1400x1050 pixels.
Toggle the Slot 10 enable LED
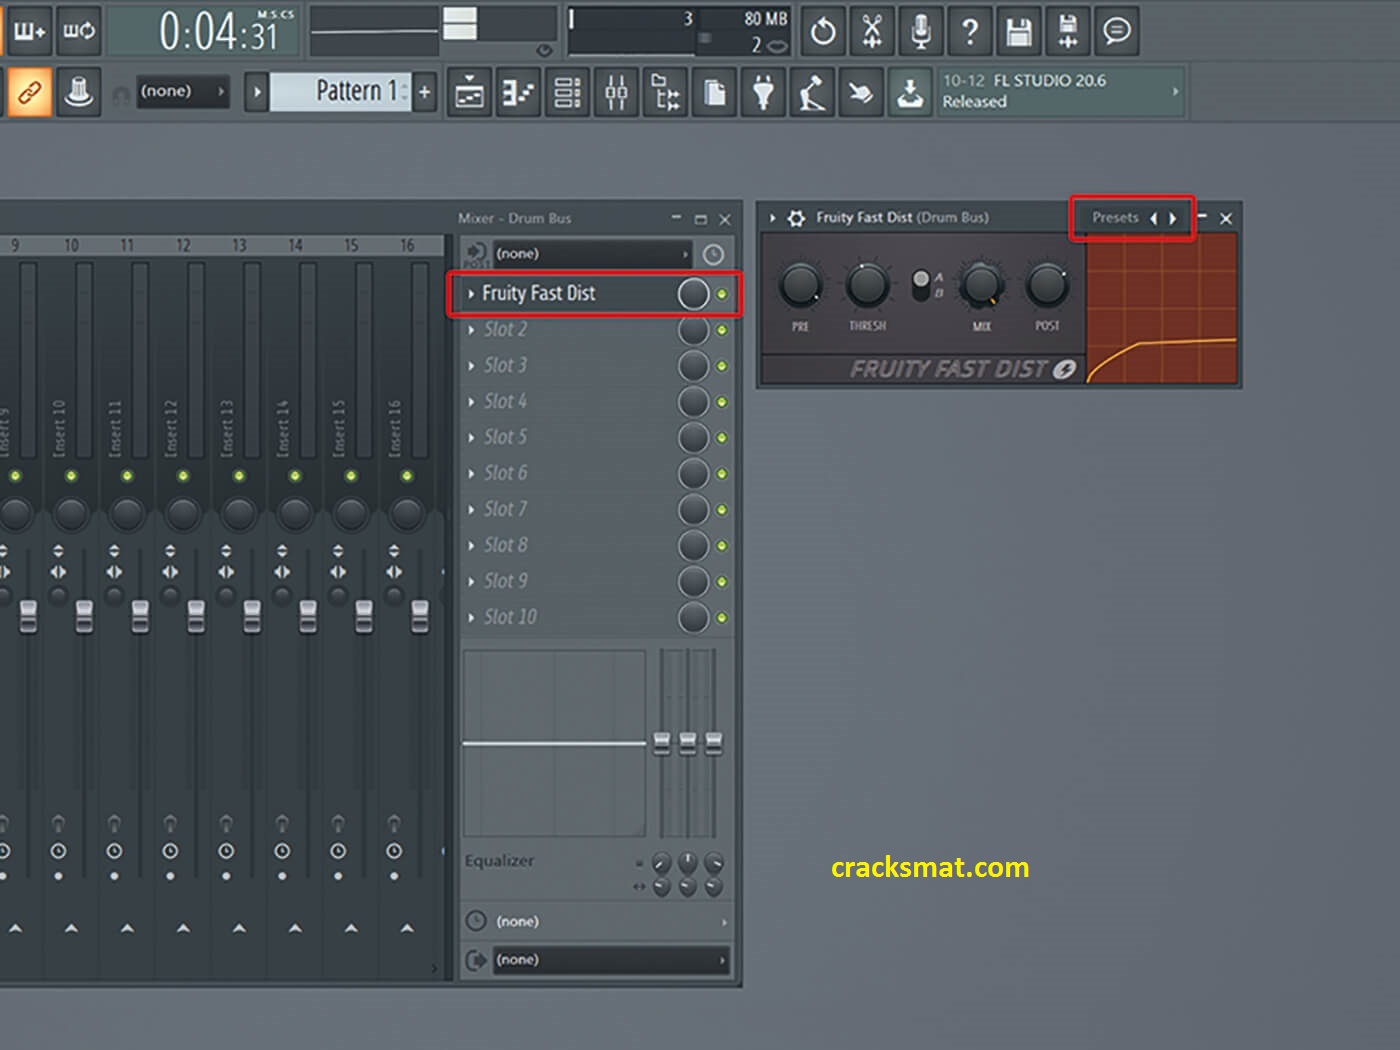click(x=722, y=618)
